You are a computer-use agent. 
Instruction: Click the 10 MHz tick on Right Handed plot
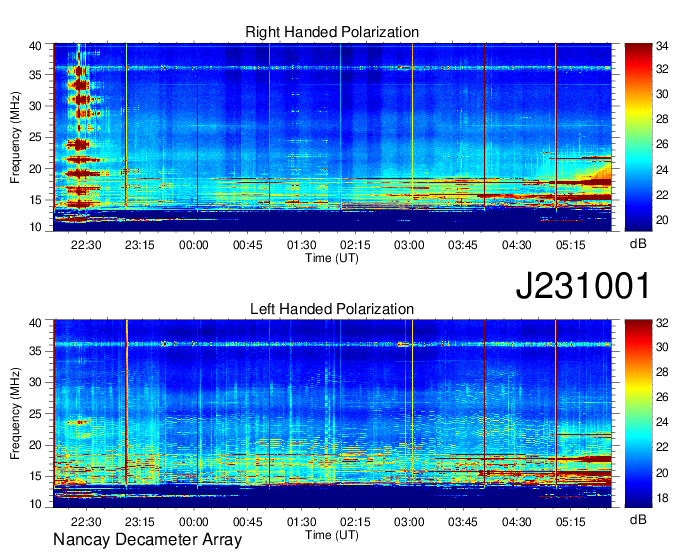[35, 227]
